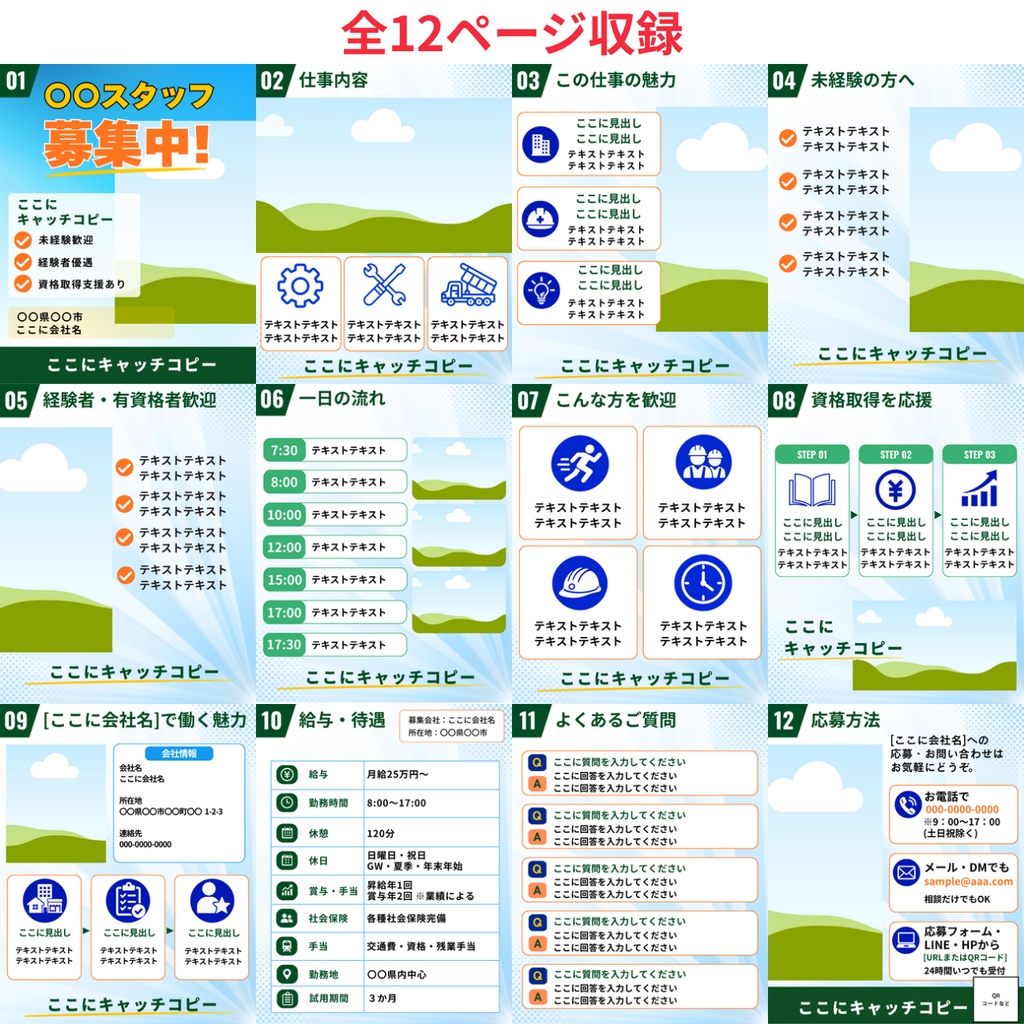Screen dimensions: 1024x1024
Task: Select the house and building icon on page 09
Action: tap(44, 901)
